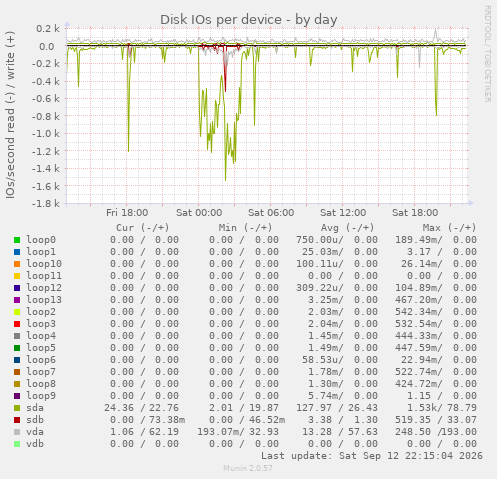Click vda average value '13.28 / 57.63'

click(x=340, y=432)
